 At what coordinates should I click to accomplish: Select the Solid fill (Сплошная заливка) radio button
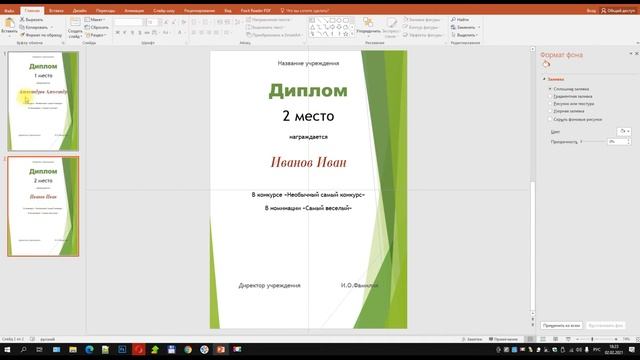pyautogui.click(x=550, y=89)
